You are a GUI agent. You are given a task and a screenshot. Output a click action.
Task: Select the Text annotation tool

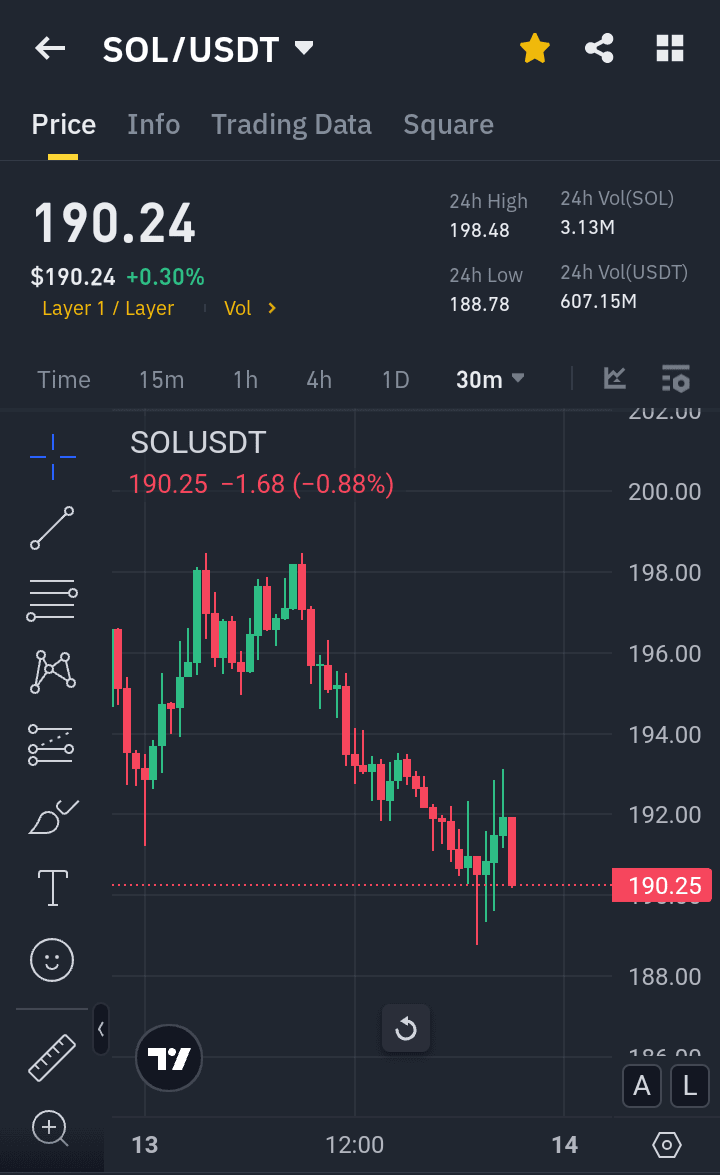point(52,887)
